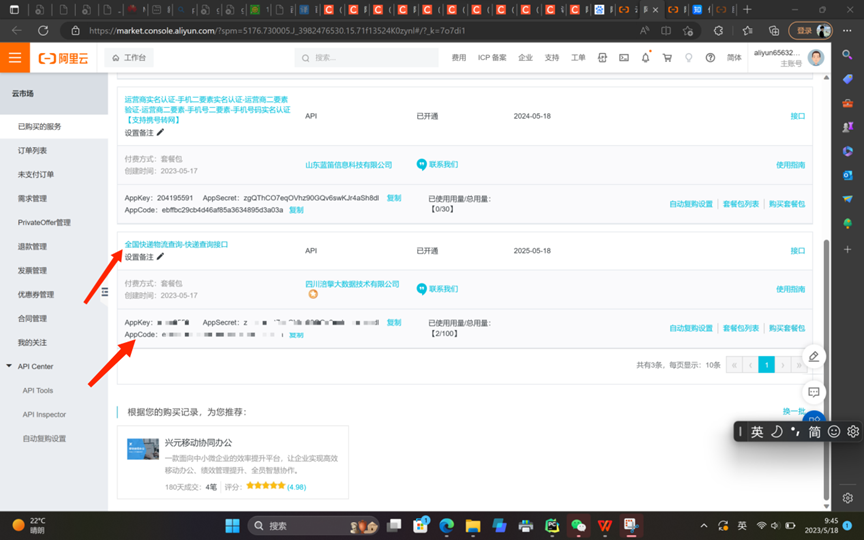
Task: Open IME emoji panel
Action: (834, 431)
